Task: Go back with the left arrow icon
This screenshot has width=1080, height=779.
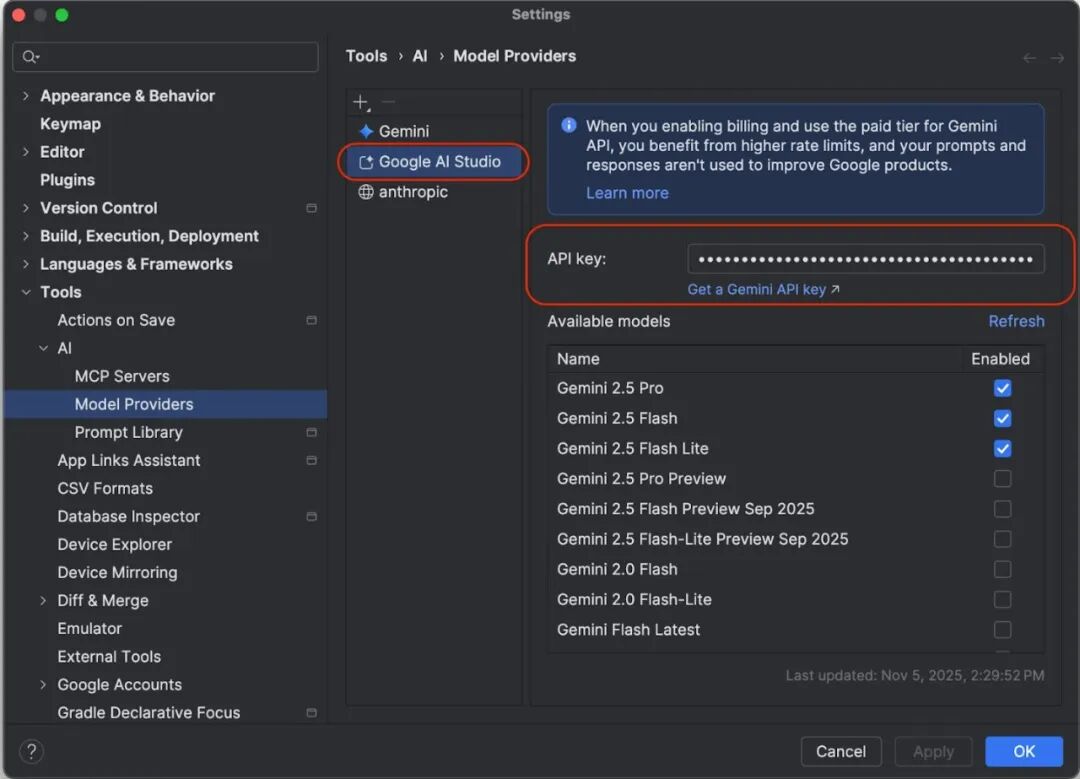Action: tap(1029, 58)
